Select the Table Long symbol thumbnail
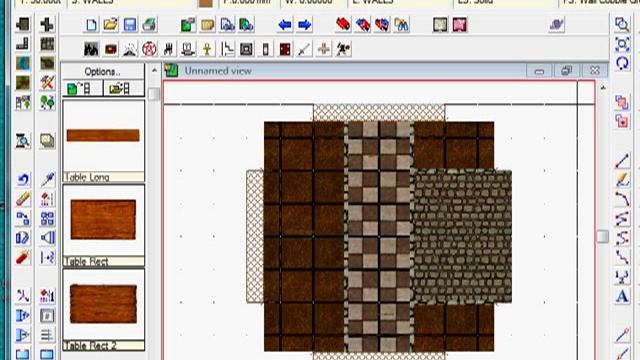This screenshot has width=640, height=360. pos(103,141)
